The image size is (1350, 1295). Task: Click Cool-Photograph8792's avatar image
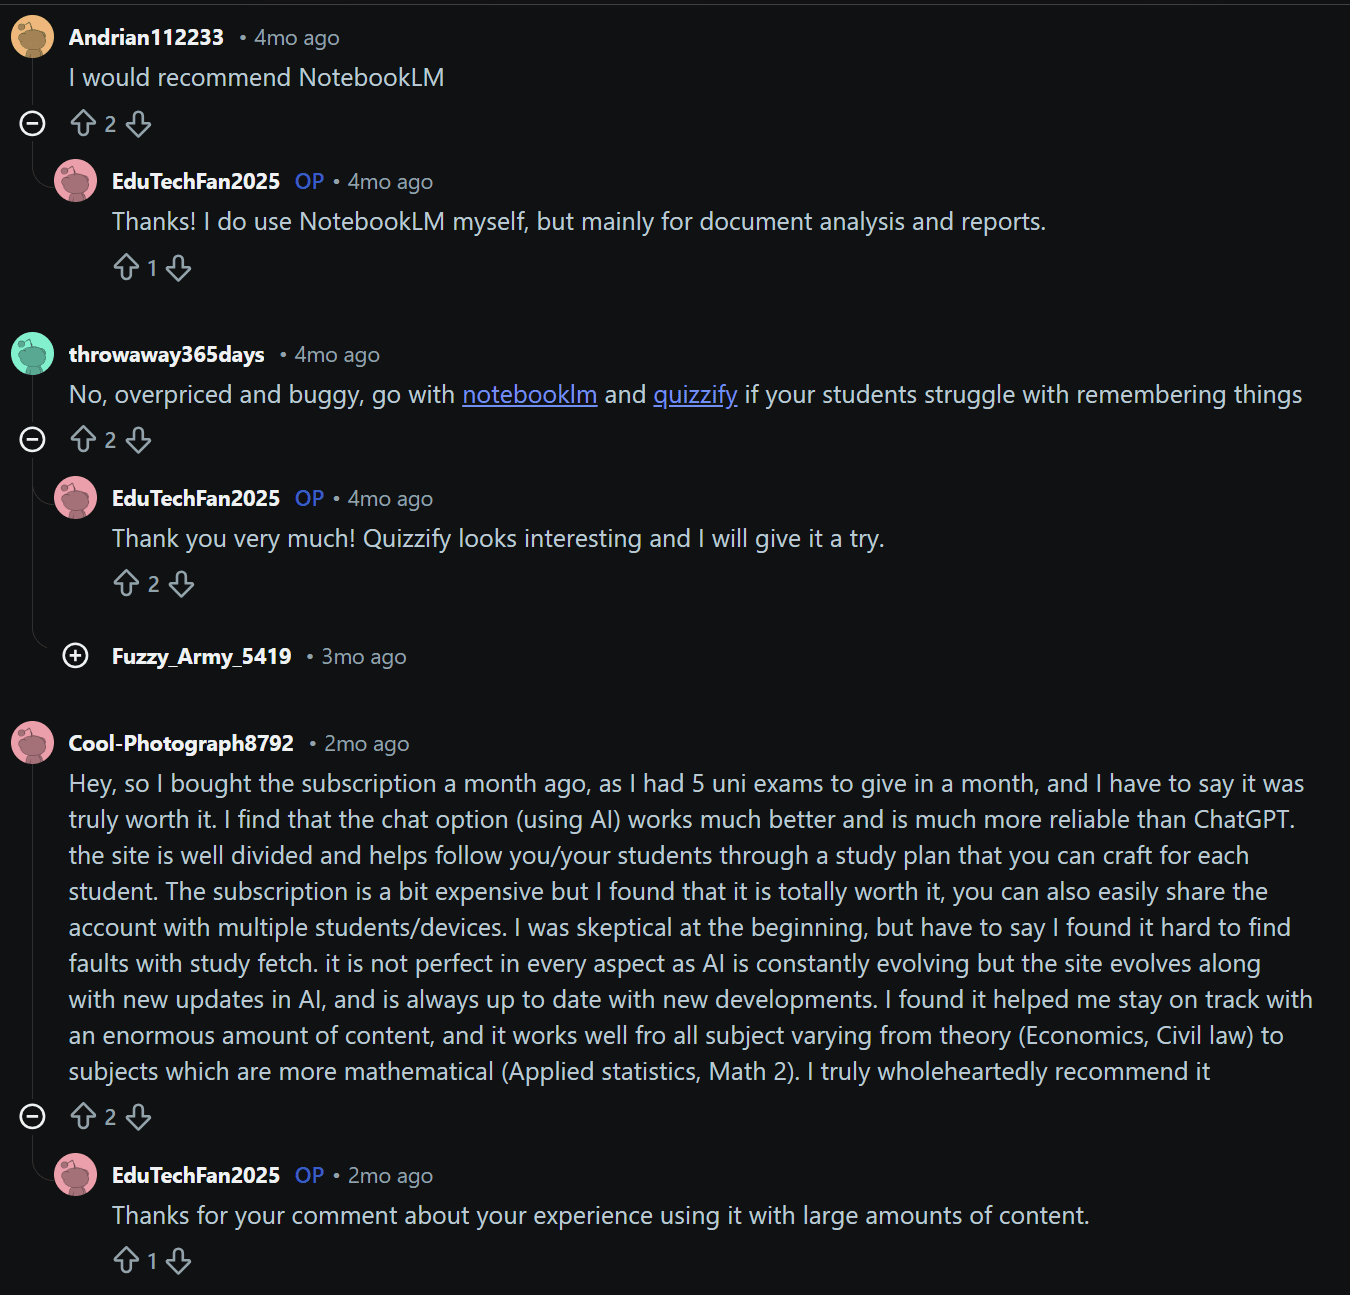pos(32,743)
